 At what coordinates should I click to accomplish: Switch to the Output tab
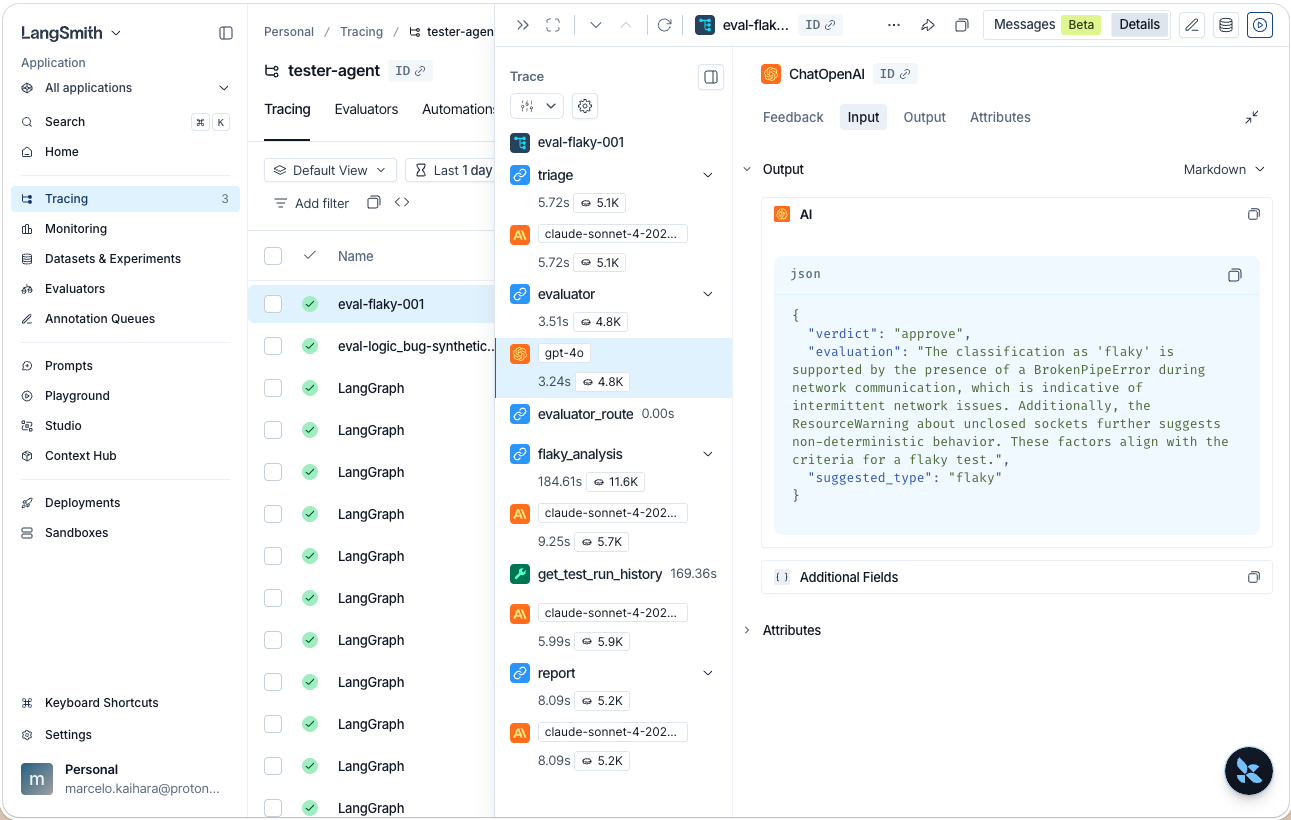(x=924, y=117)
